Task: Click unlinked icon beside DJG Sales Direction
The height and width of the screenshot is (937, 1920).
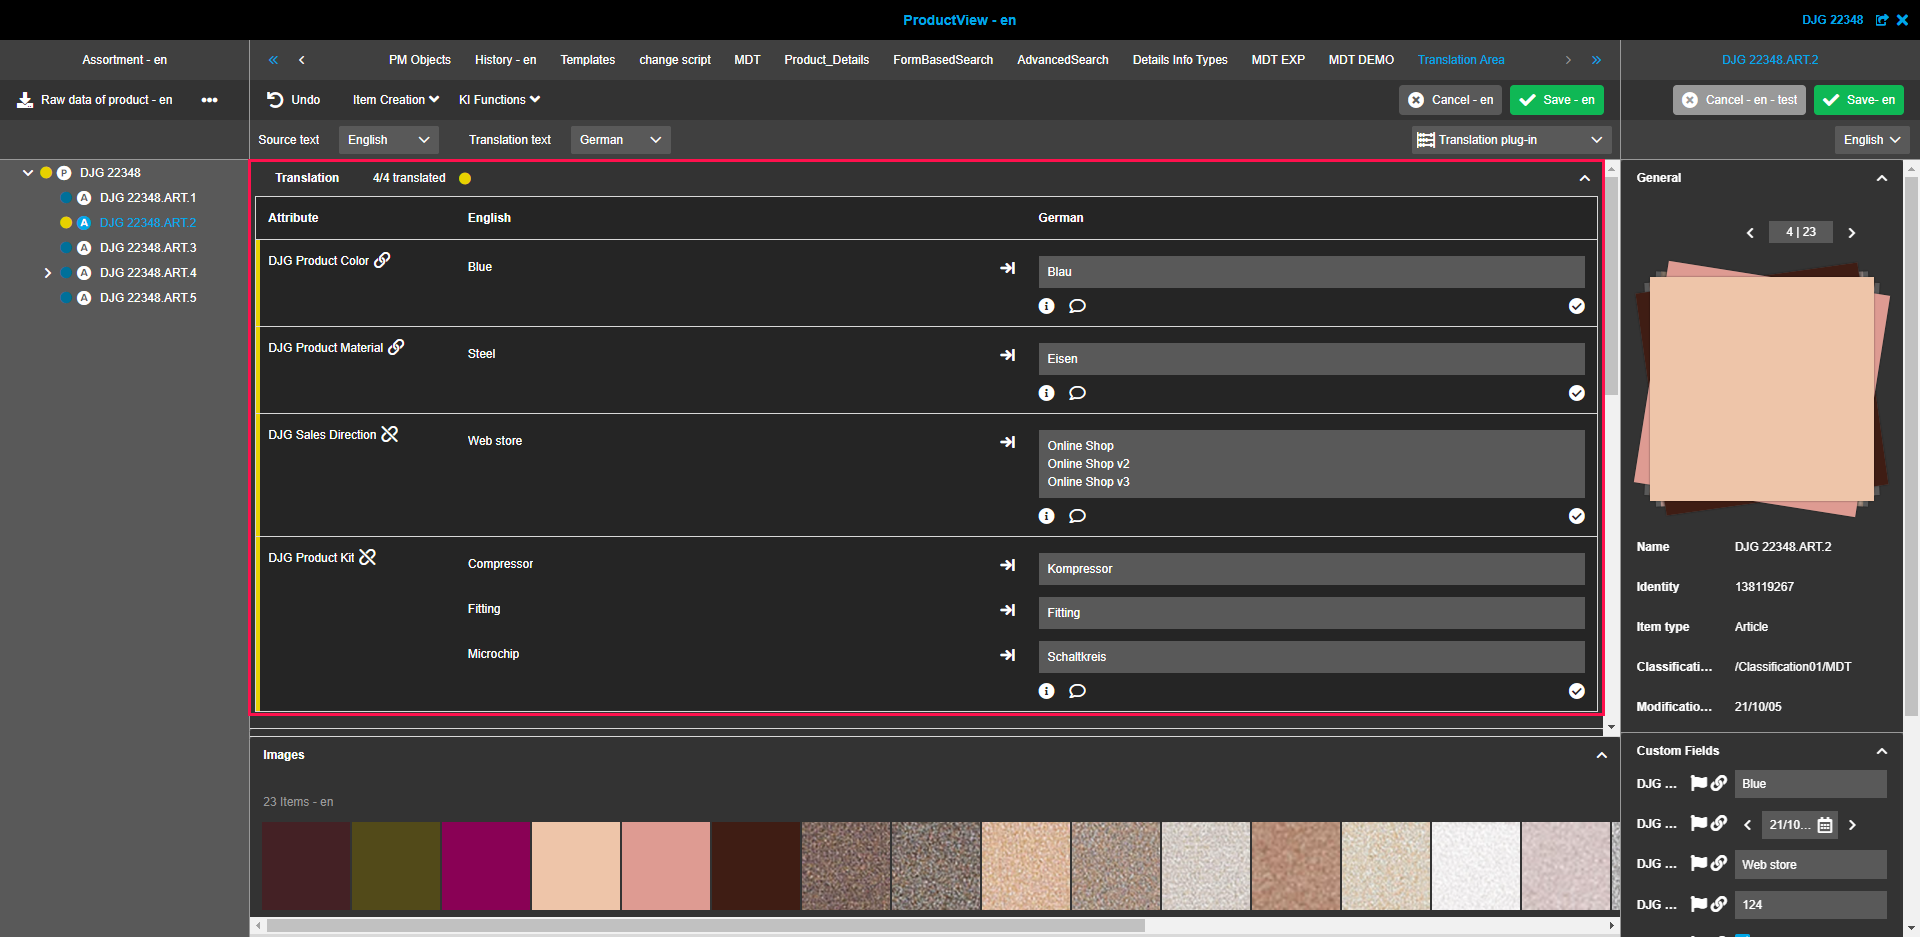Action: click(x=390, y=434)
